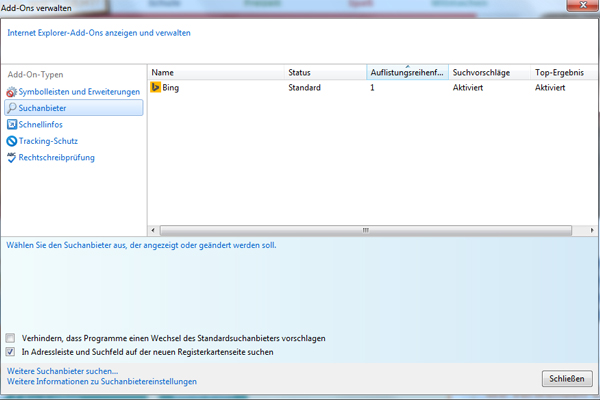Sort list by Name column header
The image size is (600, 400).
click(215, 73)
